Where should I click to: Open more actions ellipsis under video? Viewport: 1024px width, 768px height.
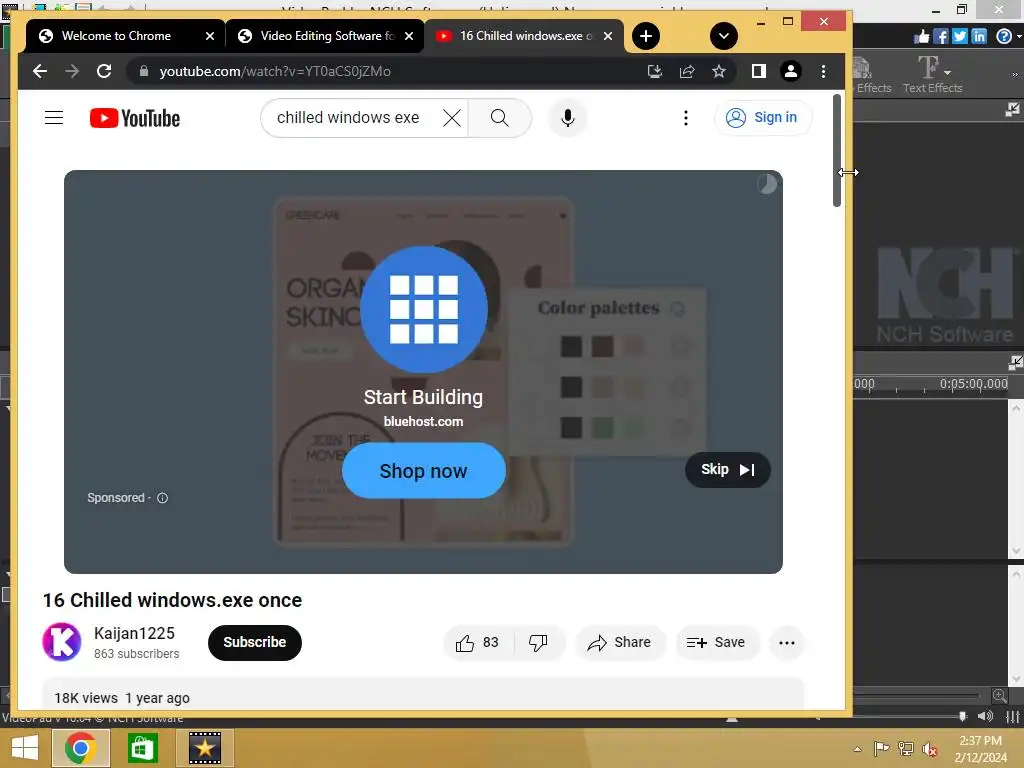(x=787, y=643)
